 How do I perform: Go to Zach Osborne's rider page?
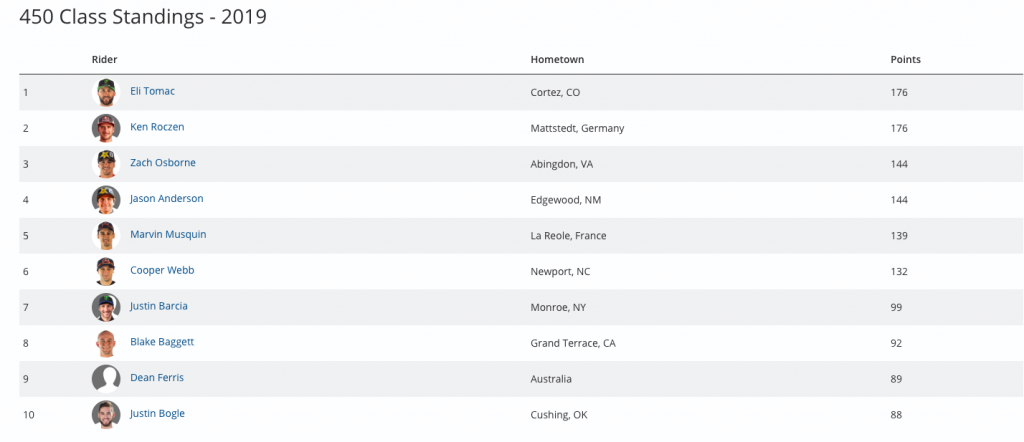161,163
